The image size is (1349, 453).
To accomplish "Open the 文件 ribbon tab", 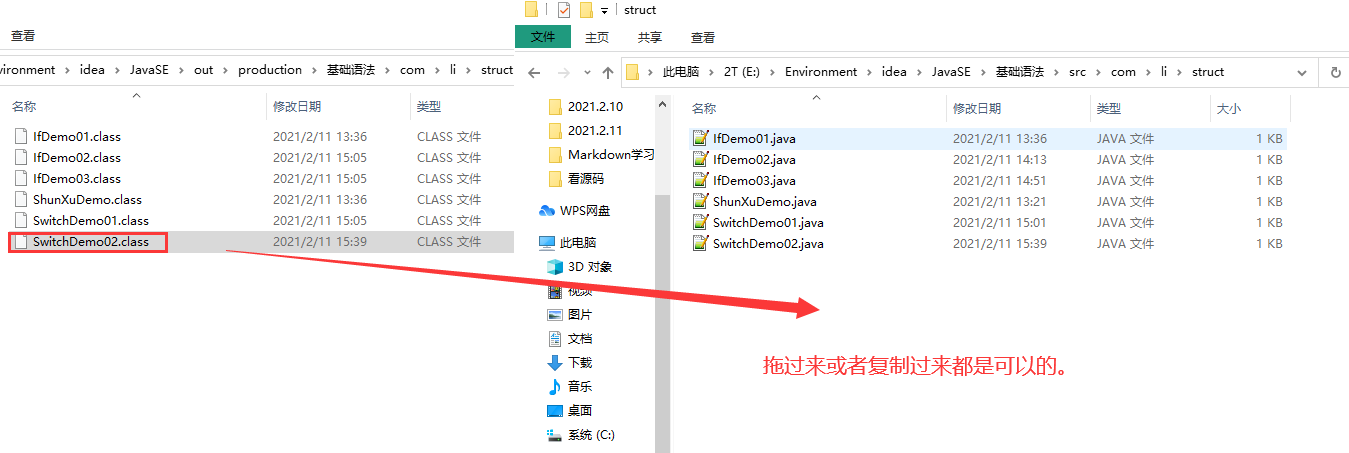I will point(543,37).
